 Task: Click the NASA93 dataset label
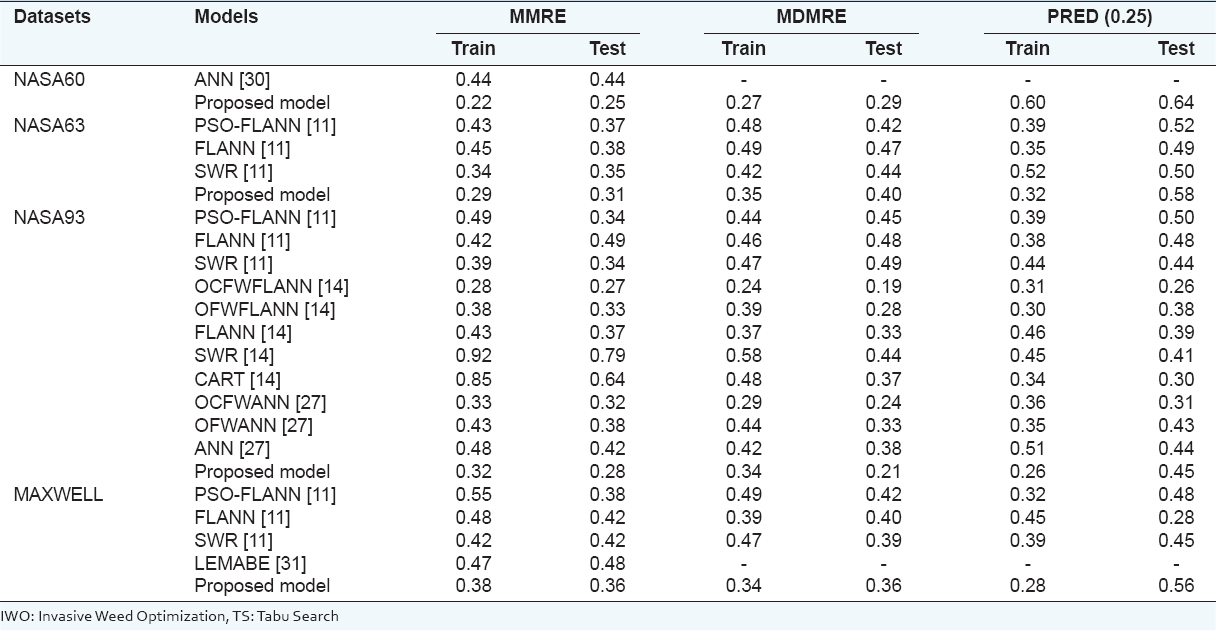[49, 217]
